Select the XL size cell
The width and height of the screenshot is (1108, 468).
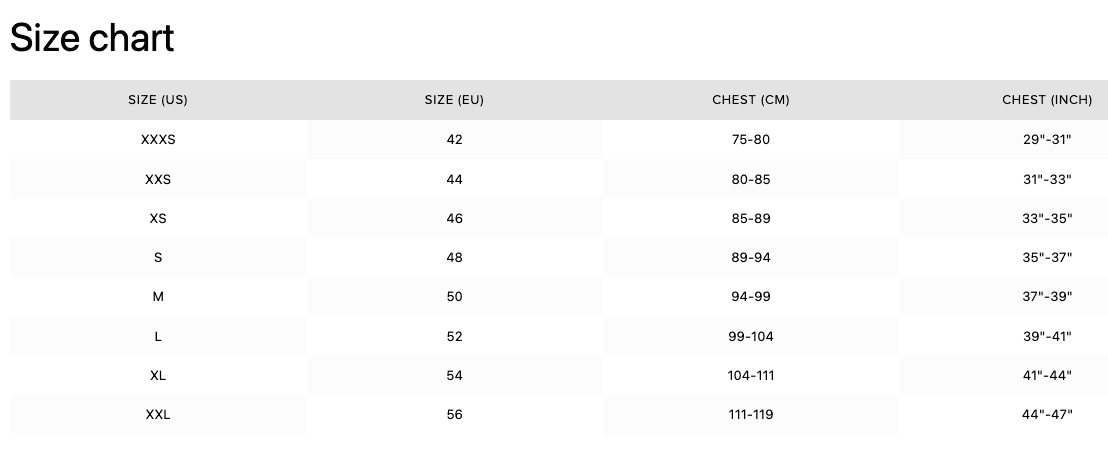(158, 375)
